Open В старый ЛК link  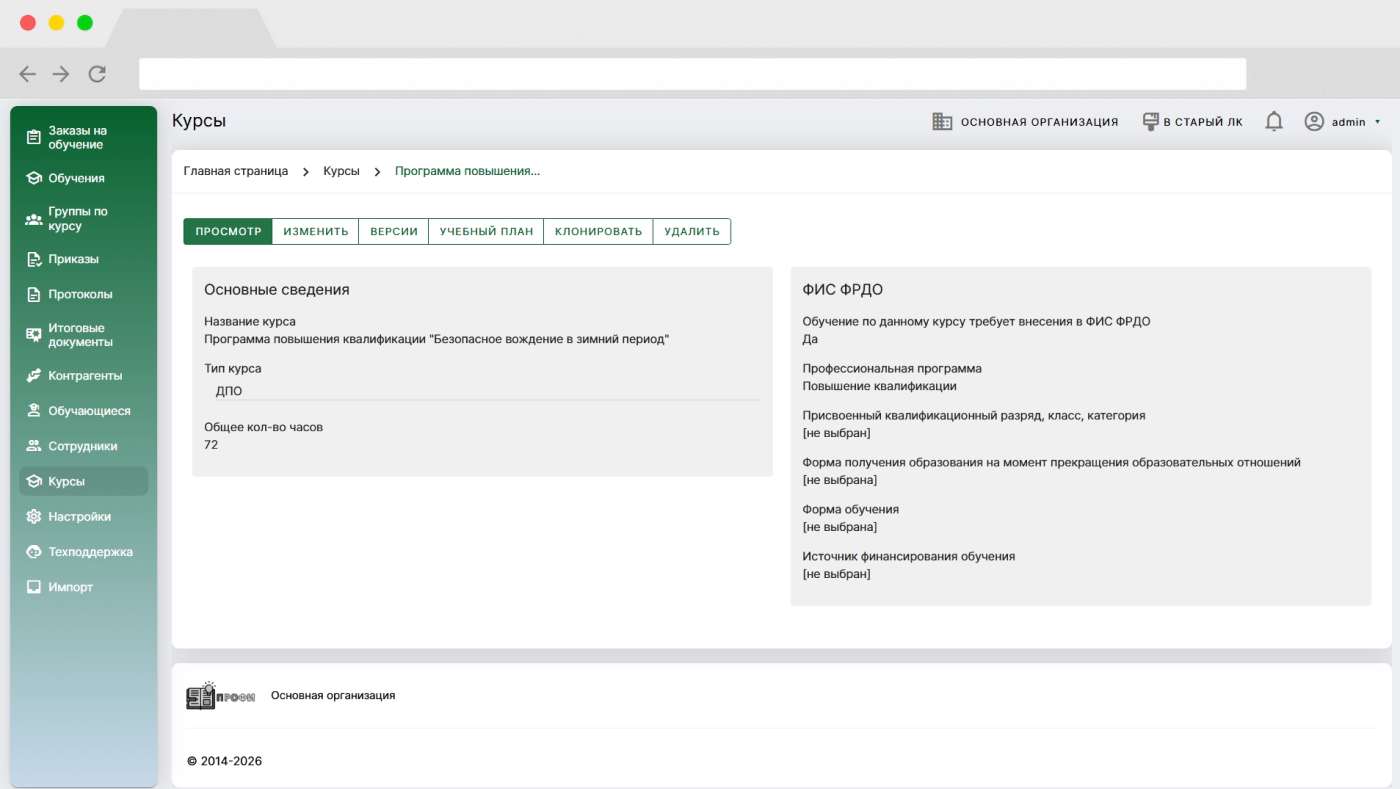point(1193,122)
